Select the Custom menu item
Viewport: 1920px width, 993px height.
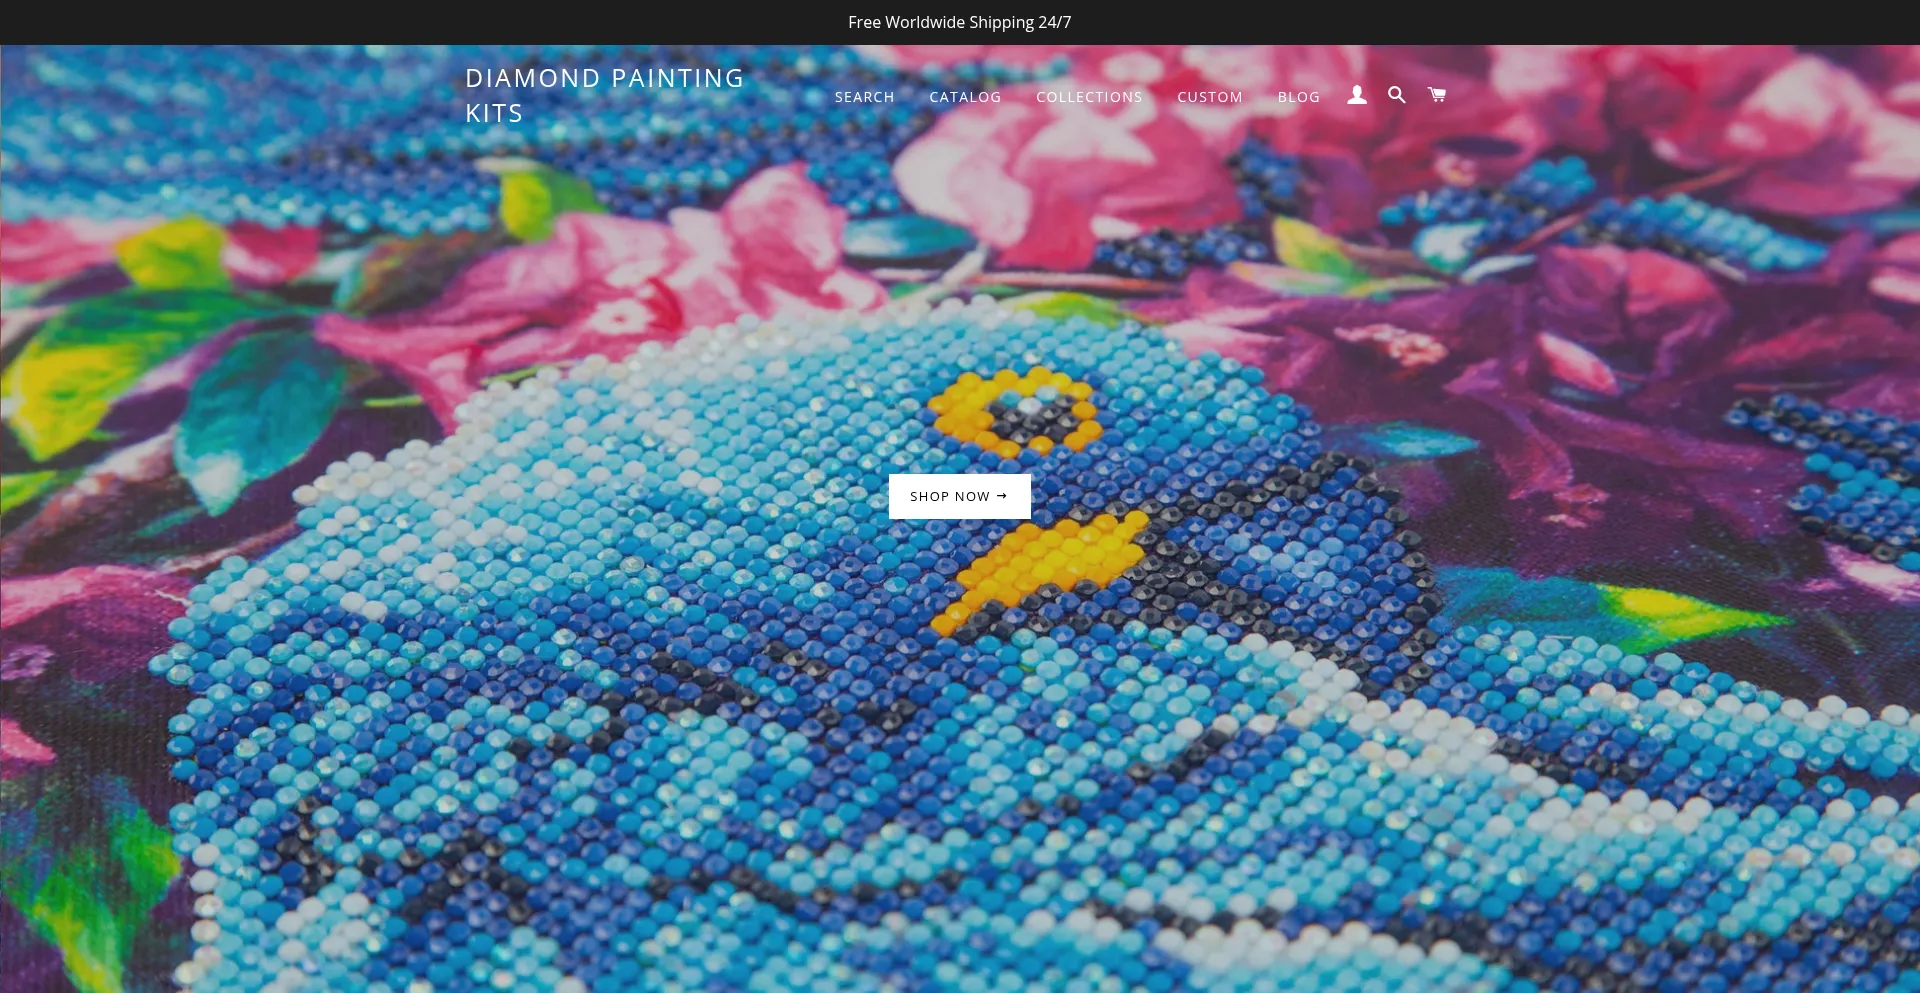pos(1210,97)
